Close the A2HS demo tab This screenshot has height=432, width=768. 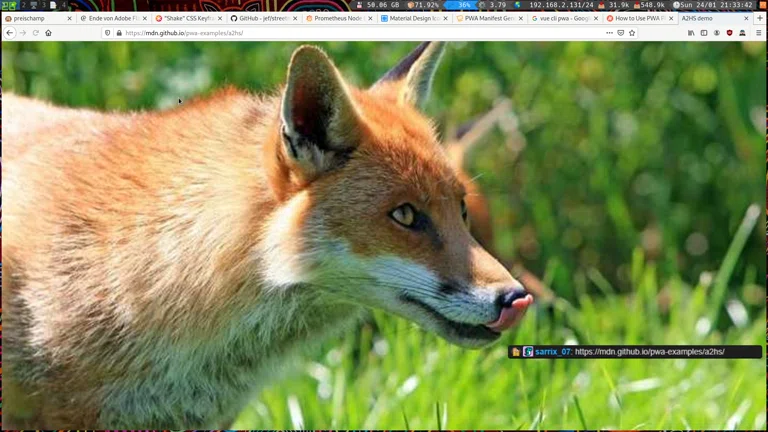coord(746,18)
